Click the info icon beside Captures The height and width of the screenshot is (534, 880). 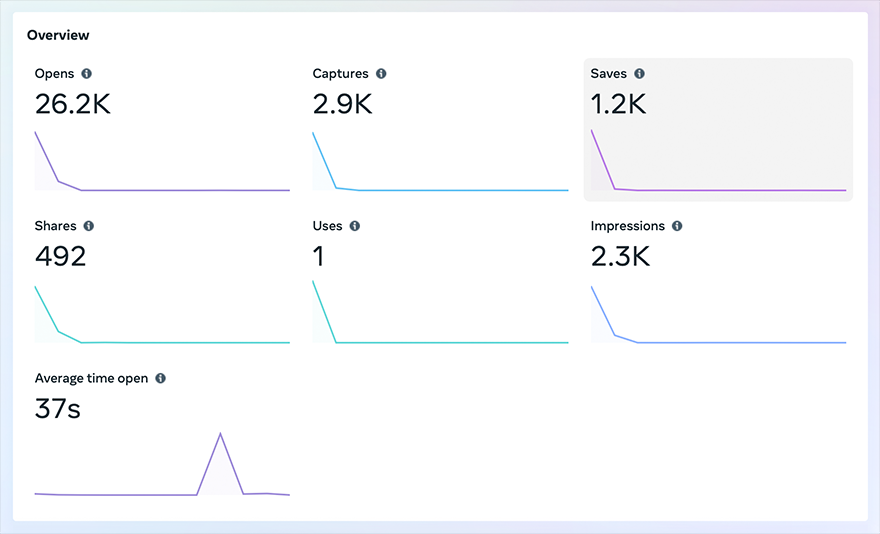pyautogui.click(x=381, y=74)
